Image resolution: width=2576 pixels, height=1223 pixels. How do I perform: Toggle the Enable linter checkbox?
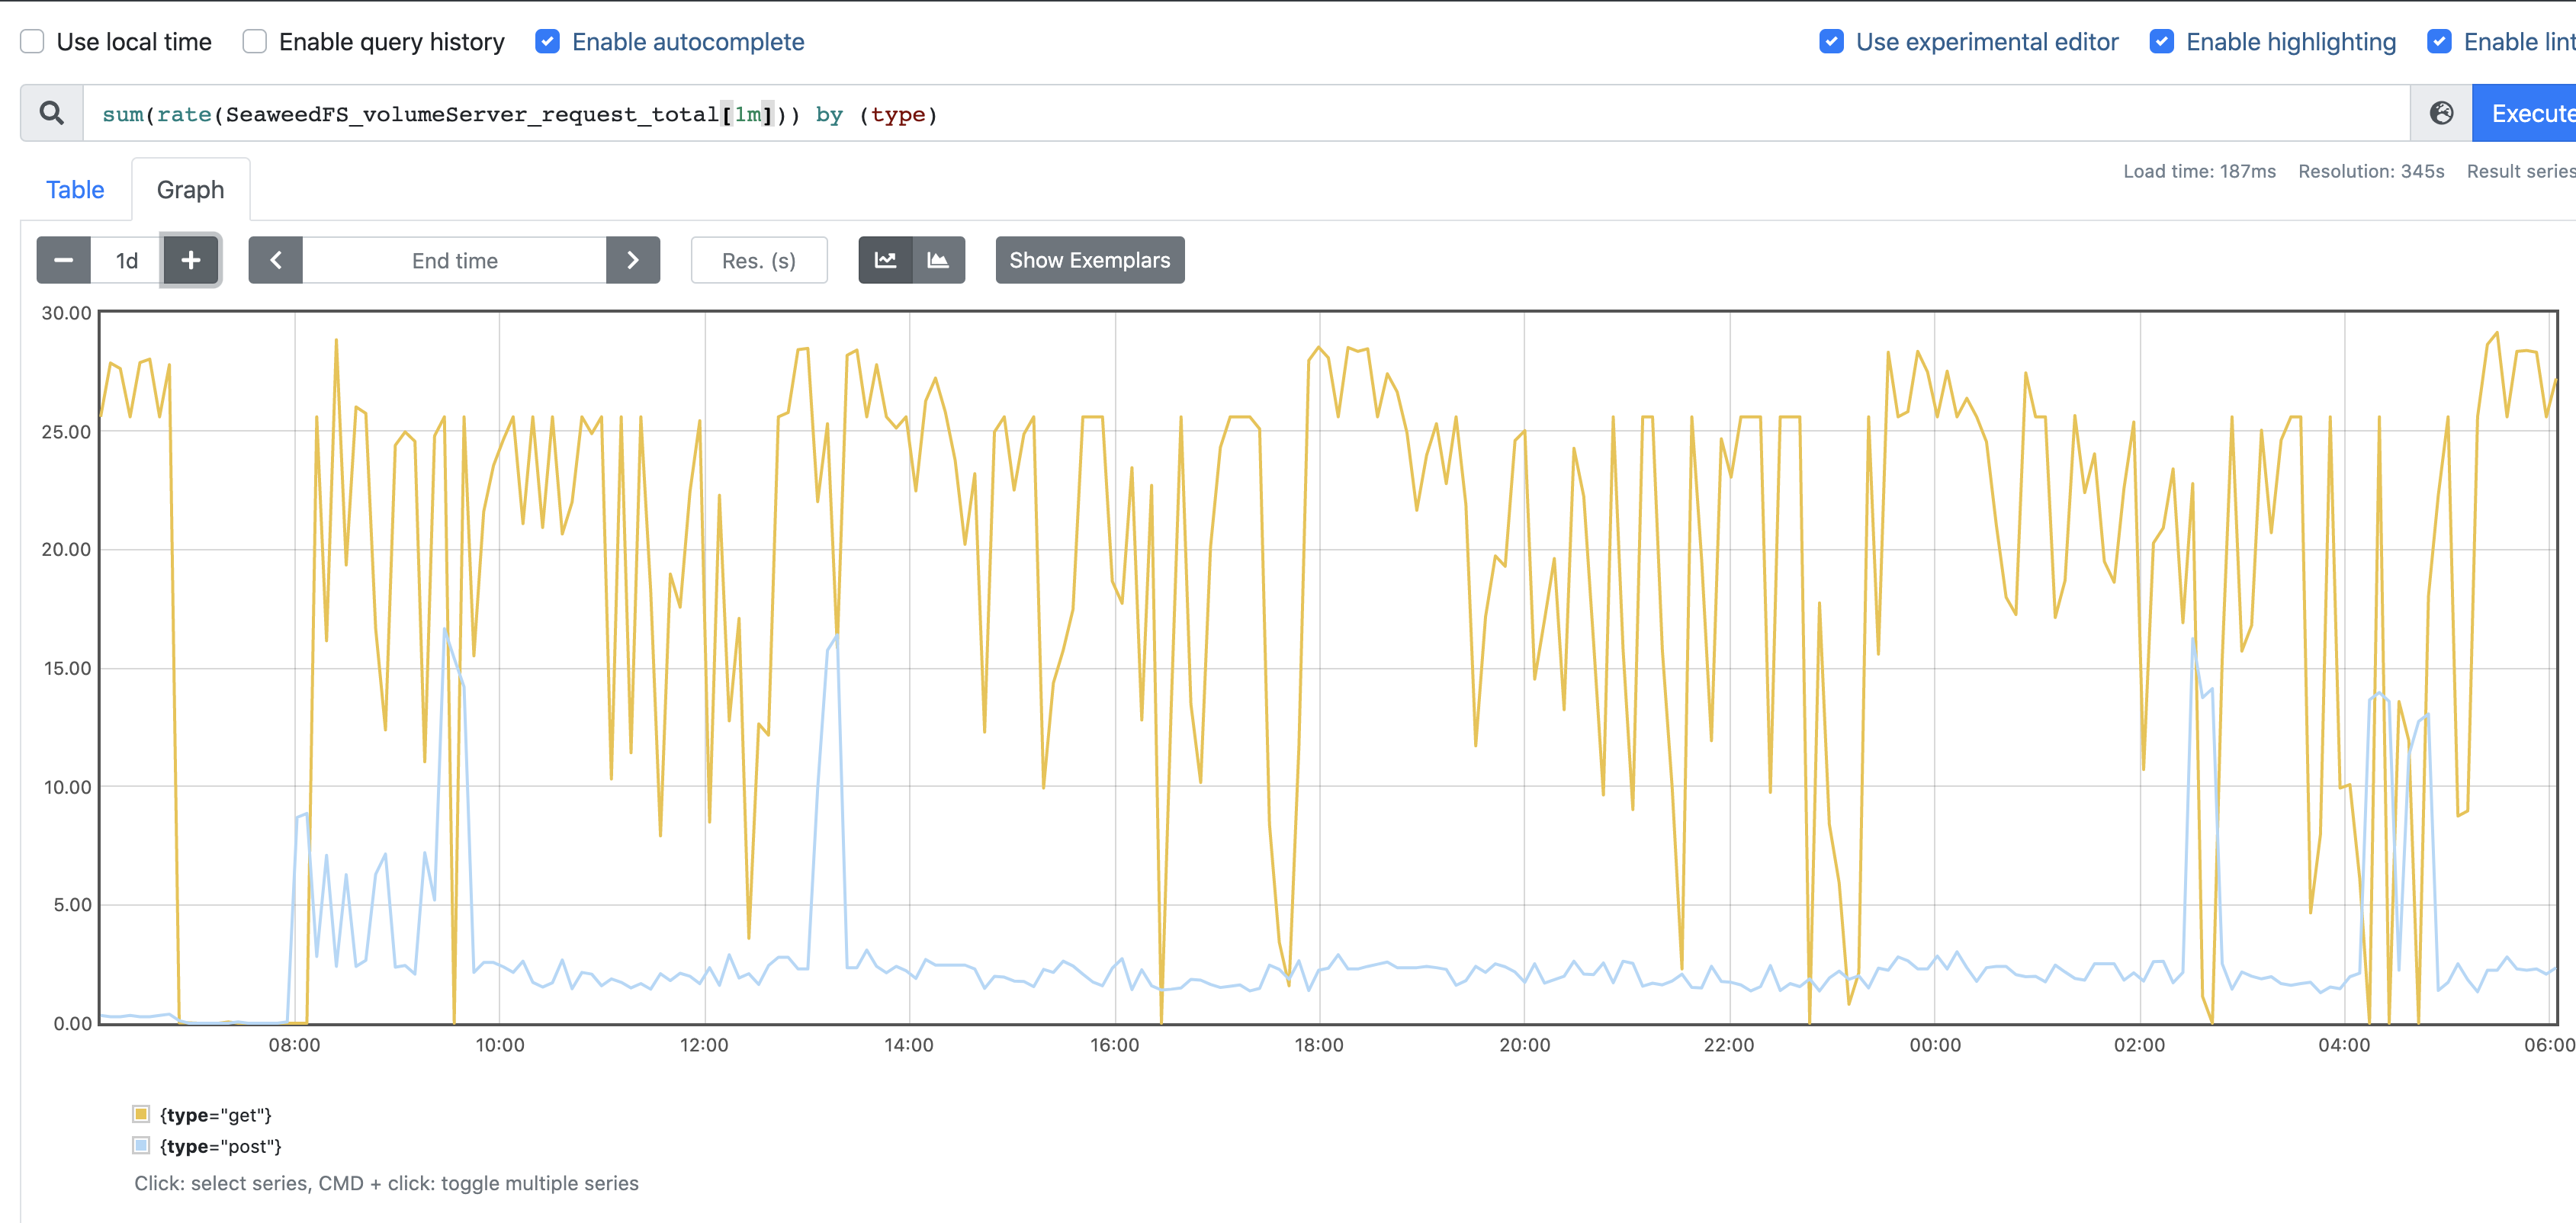tap(2439, 42)
